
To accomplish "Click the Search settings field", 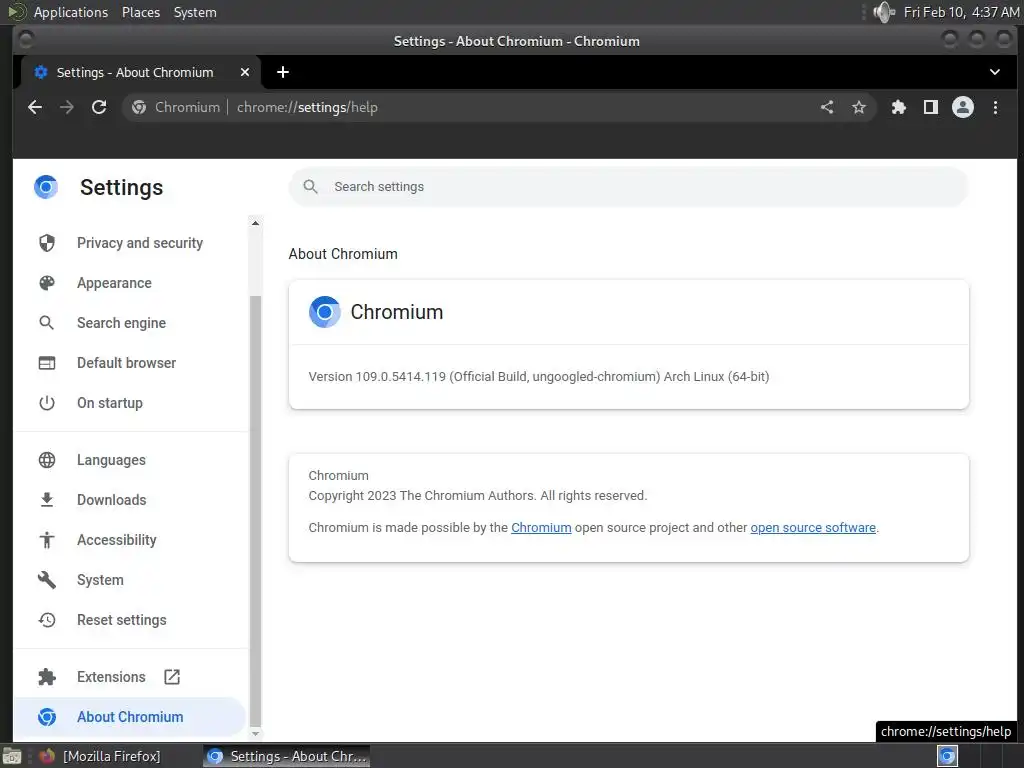I will tap(628, 187).
